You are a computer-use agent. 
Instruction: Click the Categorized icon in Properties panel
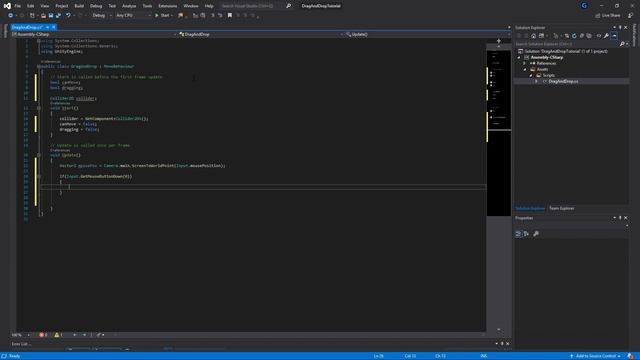coord(518,234)
